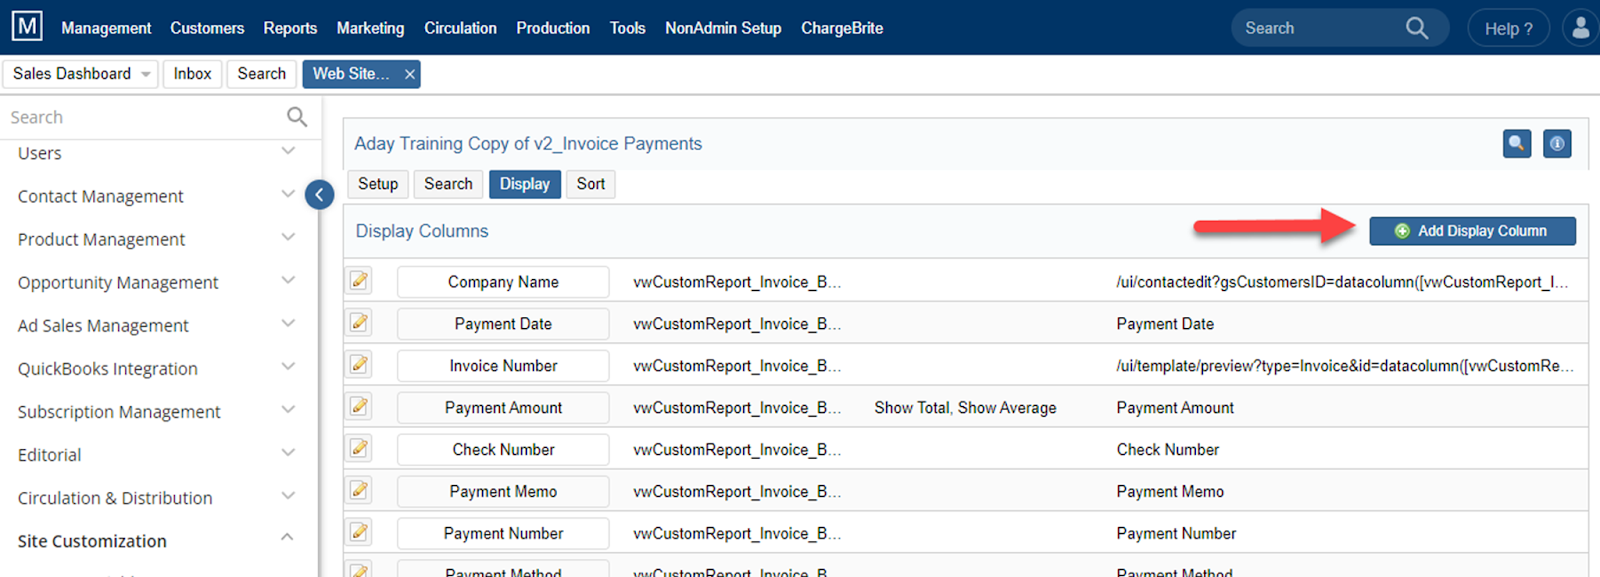Open the Sales Dashboard dropdown arrow

[x=146, y=74]
